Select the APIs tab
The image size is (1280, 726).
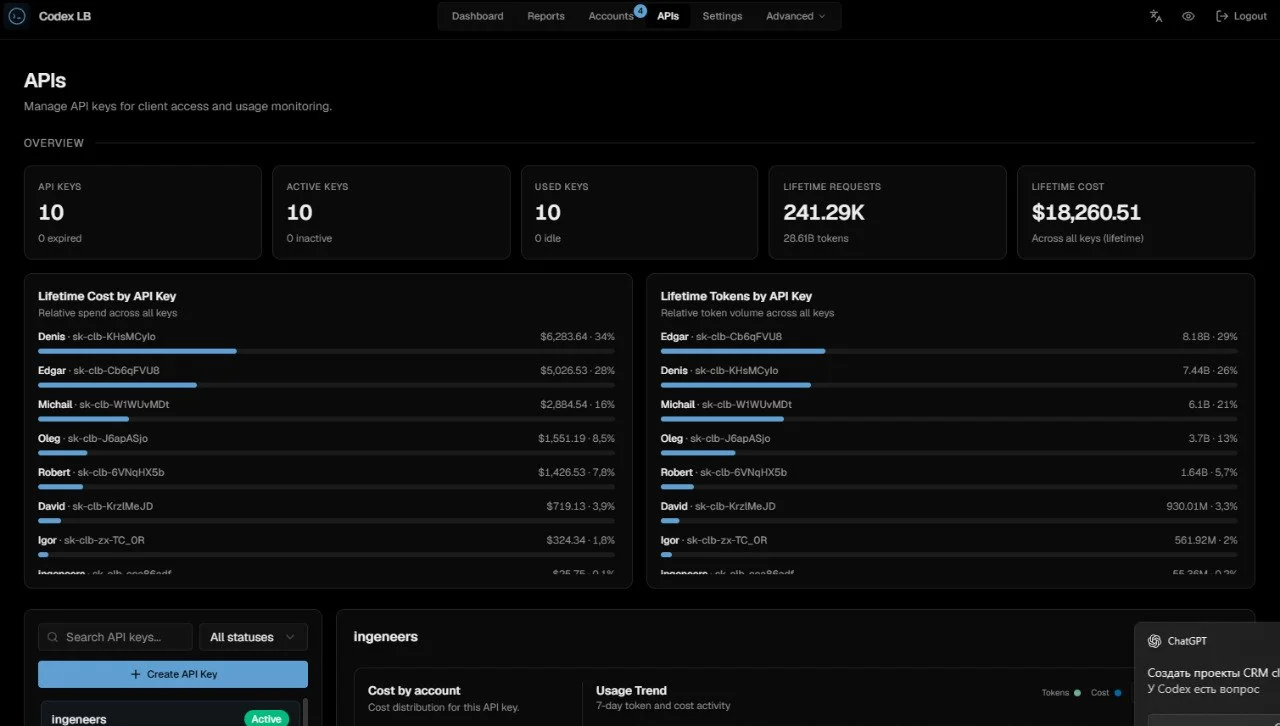tap(668, 16)
